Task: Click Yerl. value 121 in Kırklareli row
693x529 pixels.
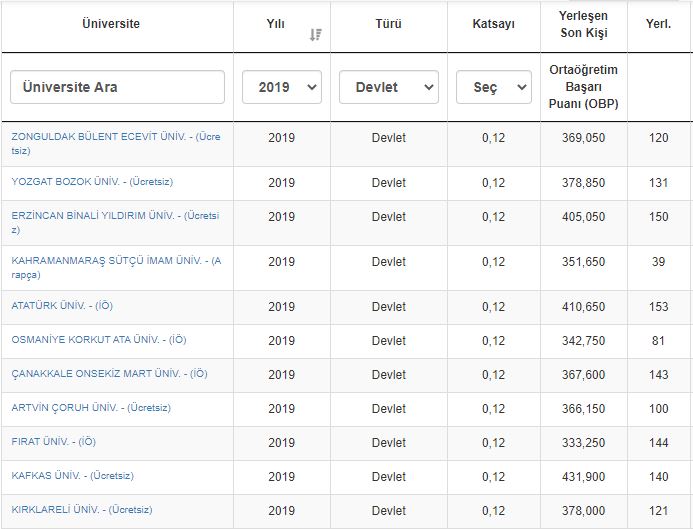Action: click(x=659, y=510)
